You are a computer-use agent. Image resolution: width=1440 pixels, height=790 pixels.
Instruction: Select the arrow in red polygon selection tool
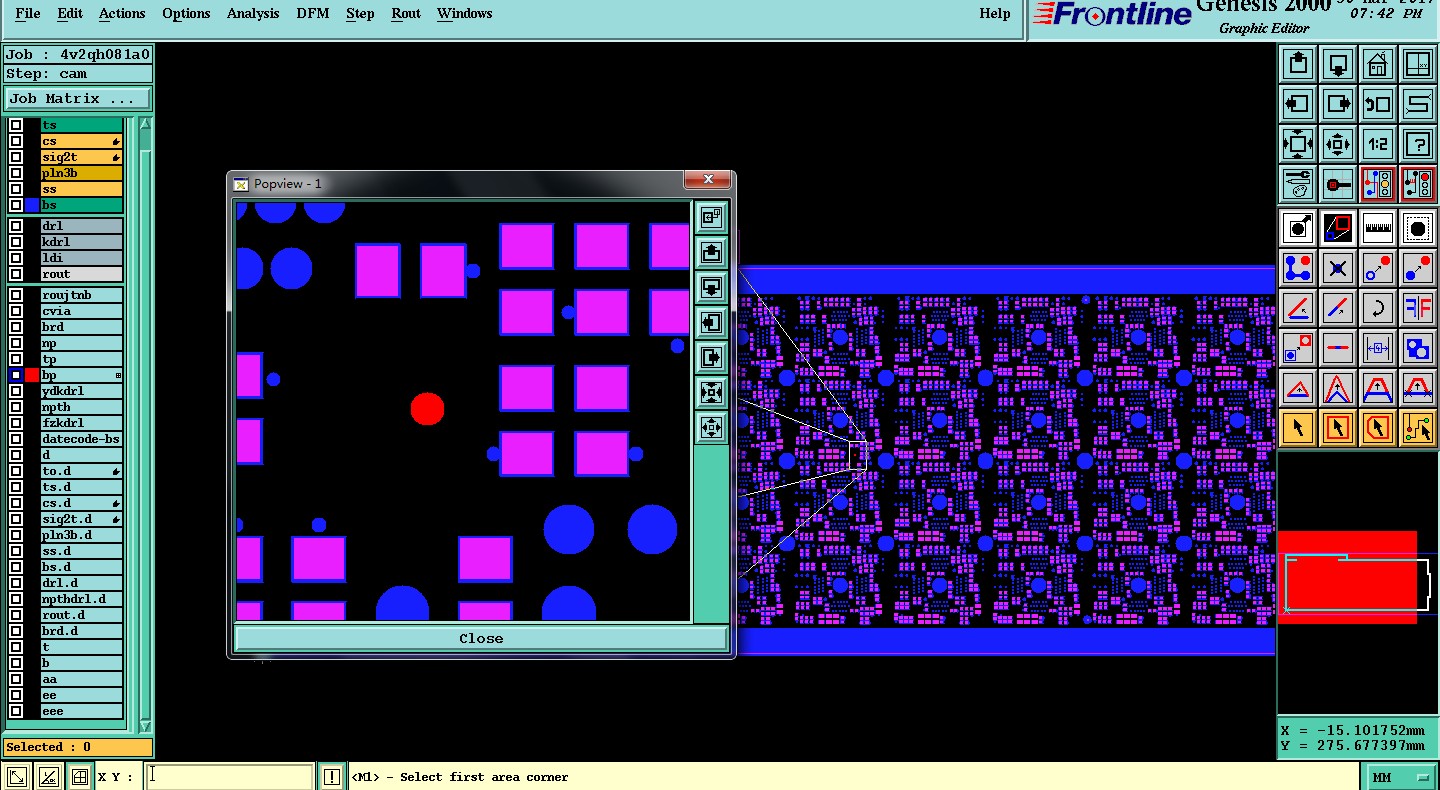tap(1378, 428)
